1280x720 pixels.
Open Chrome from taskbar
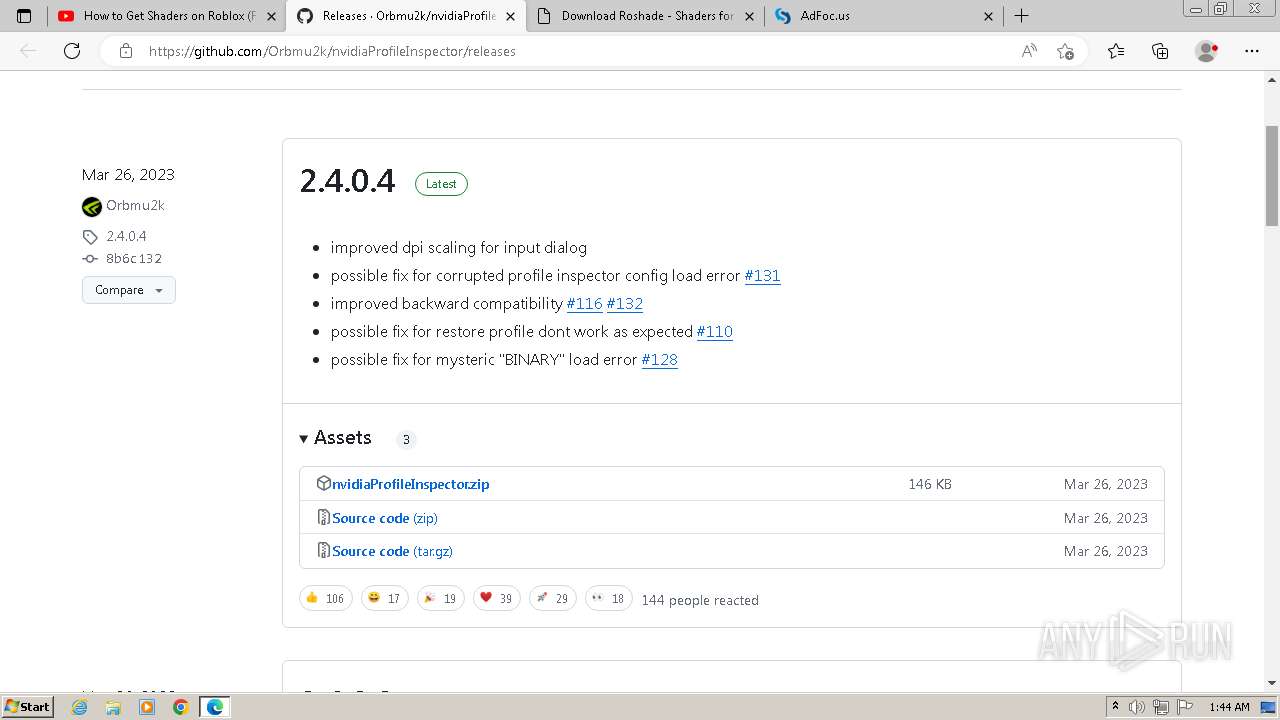coord(181,707)
